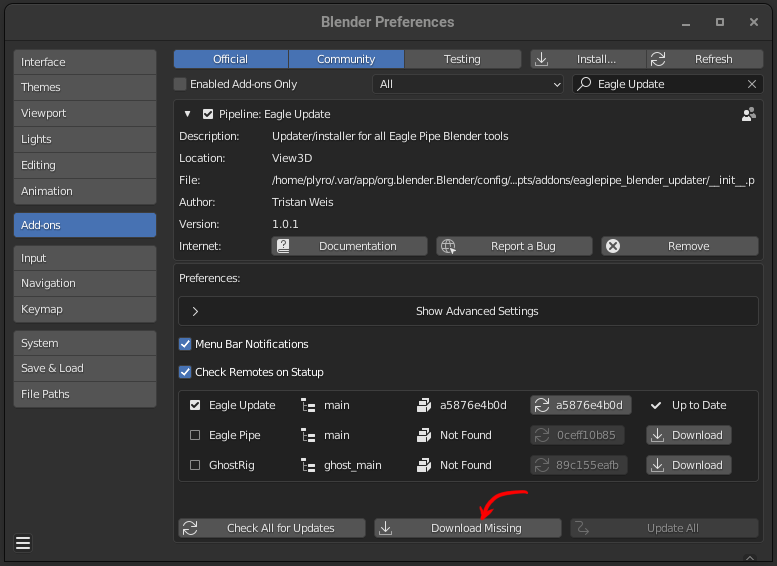777x566 pixels.
Task: Click remote commit a5876e4b0d refresh button
Action: point(581,405)
